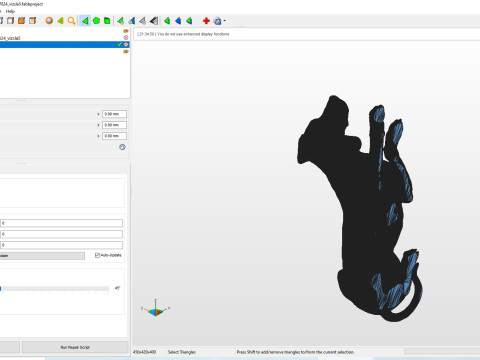Select the orange solid cube view icon

click(22, 21)
